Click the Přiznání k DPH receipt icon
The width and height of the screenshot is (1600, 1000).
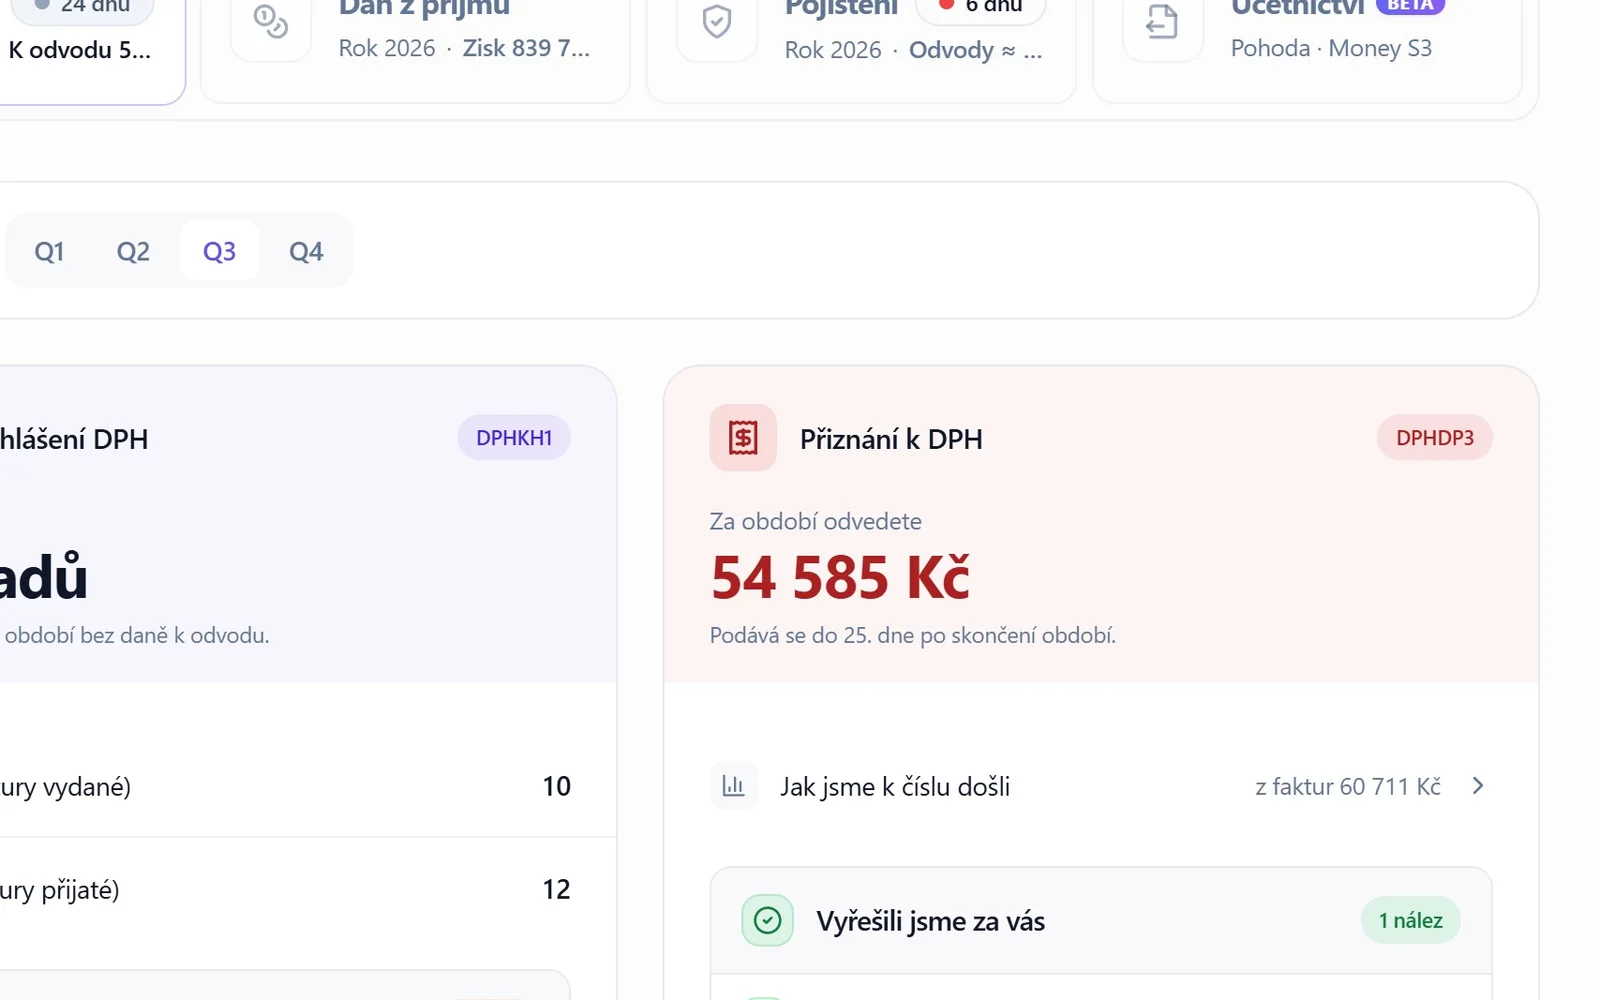[743, 438]
